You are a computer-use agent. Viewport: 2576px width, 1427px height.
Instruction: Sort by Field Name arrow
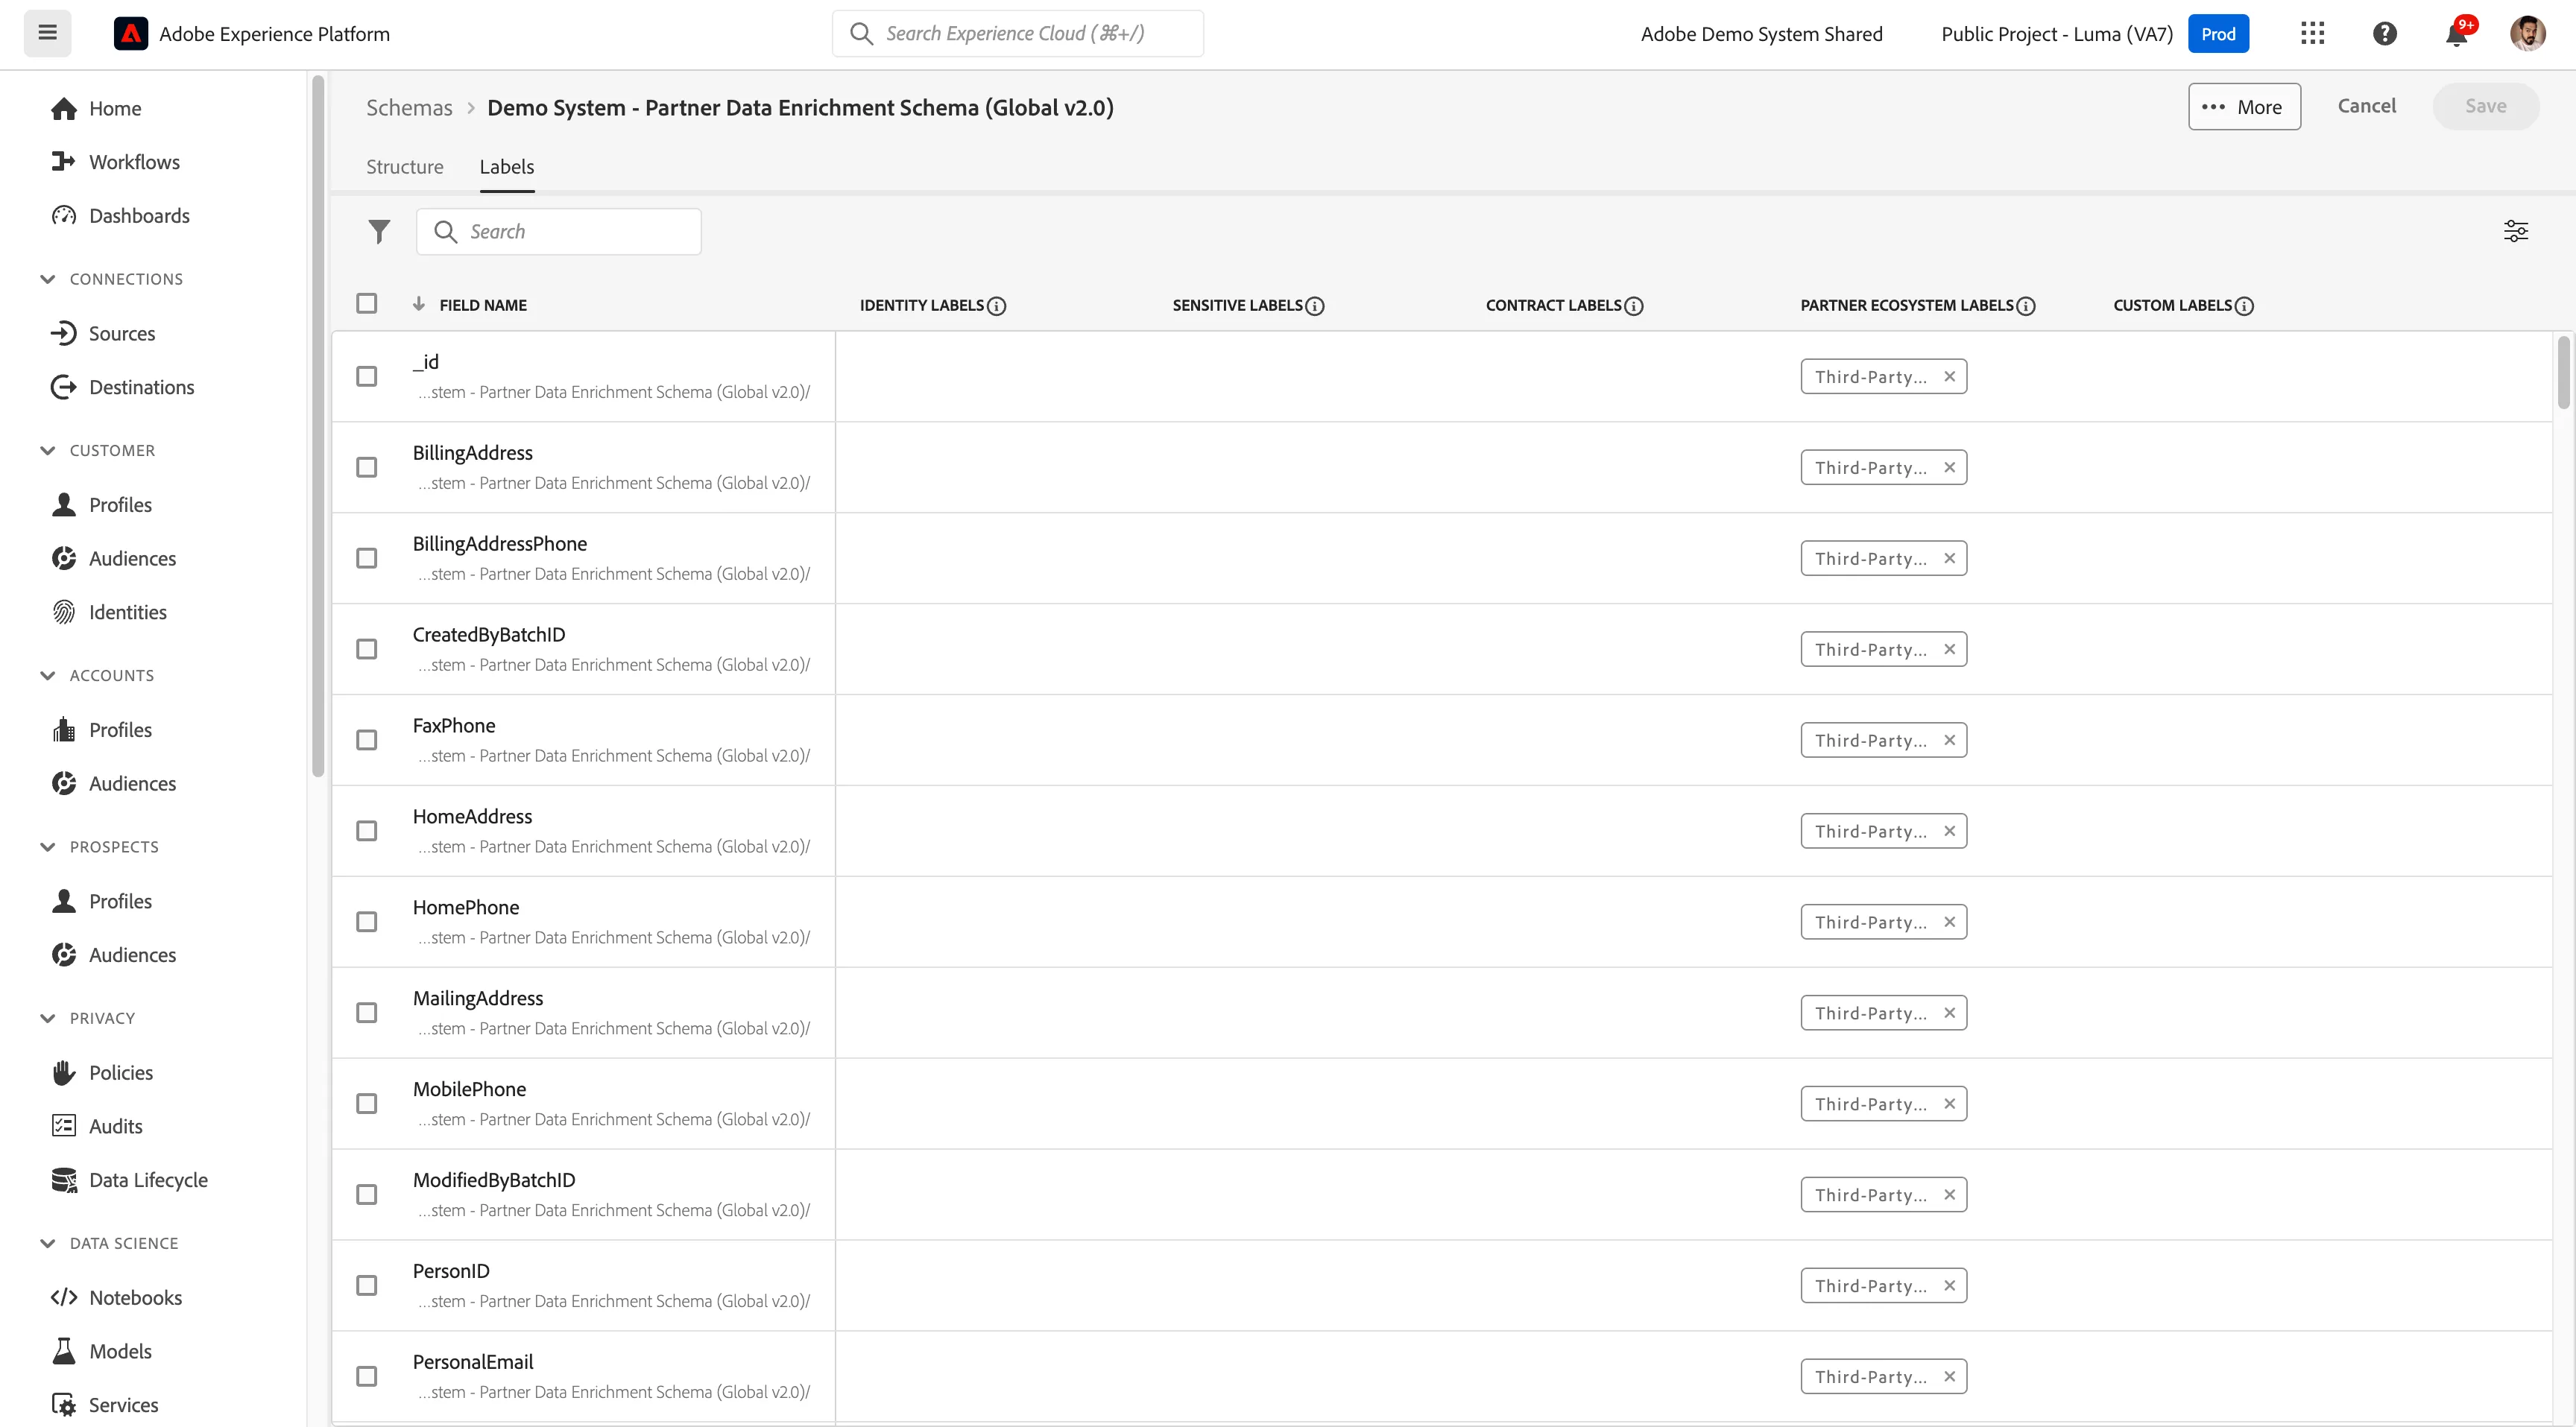tap(419, 304)
